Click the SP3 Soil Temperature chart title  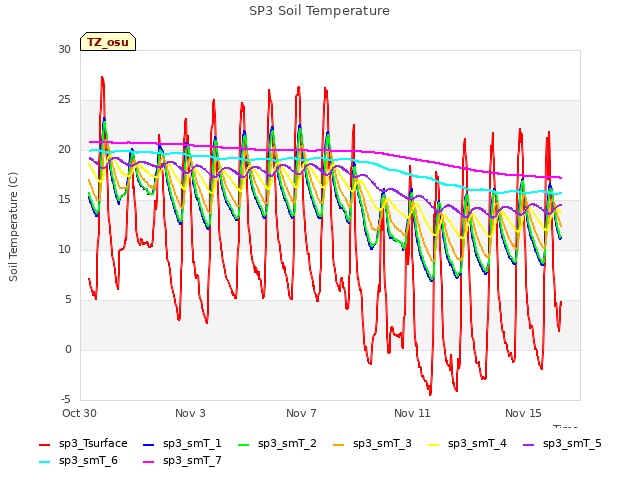(319, 11)
